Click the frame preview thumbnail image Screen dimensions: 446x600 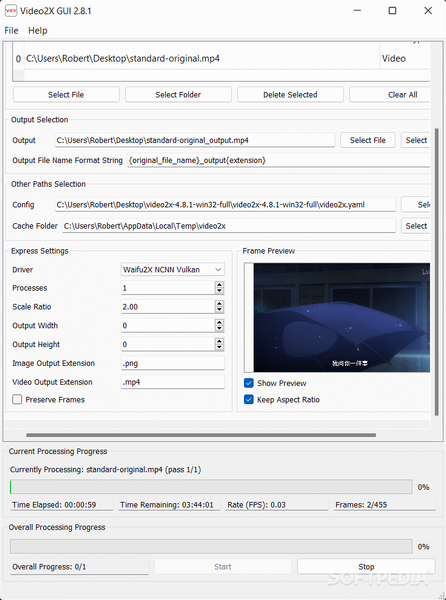(x=342, y=317)
